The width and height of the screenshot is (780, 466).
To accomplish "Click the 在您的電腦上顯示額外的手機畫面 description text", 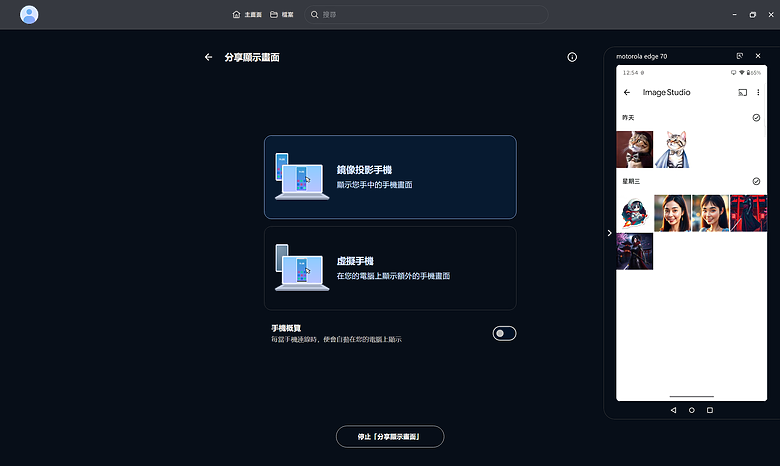I will coord(393,276).
